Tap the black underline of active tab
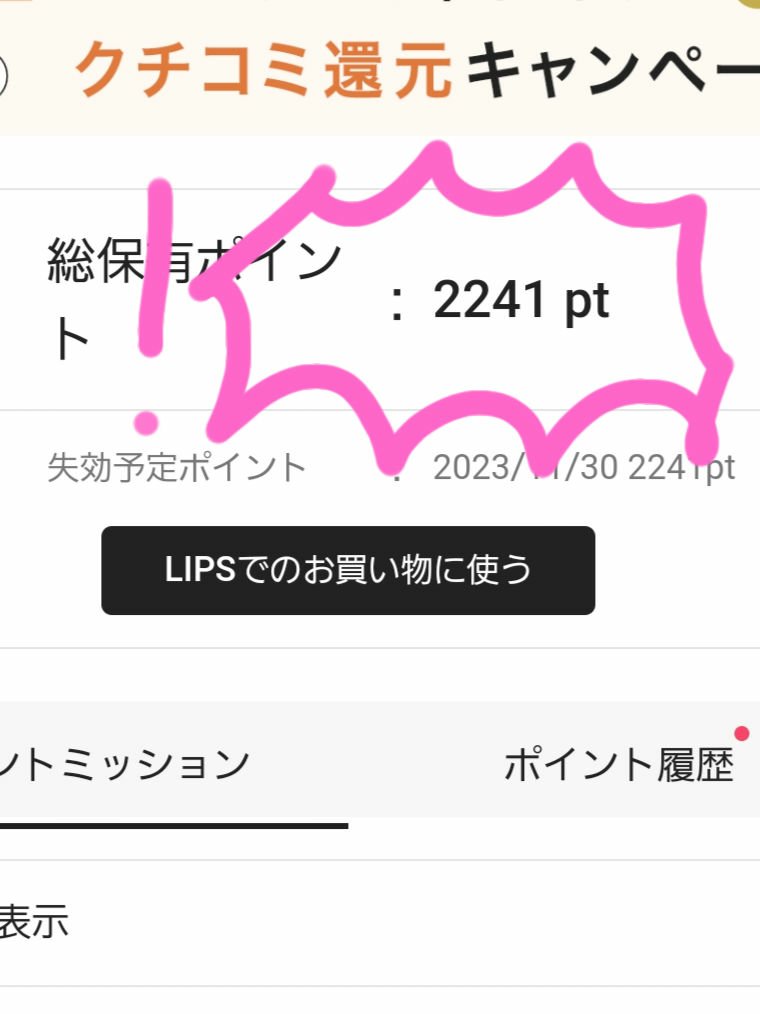This screenshot has height=1014, width=760. click(x=174, y=826)
